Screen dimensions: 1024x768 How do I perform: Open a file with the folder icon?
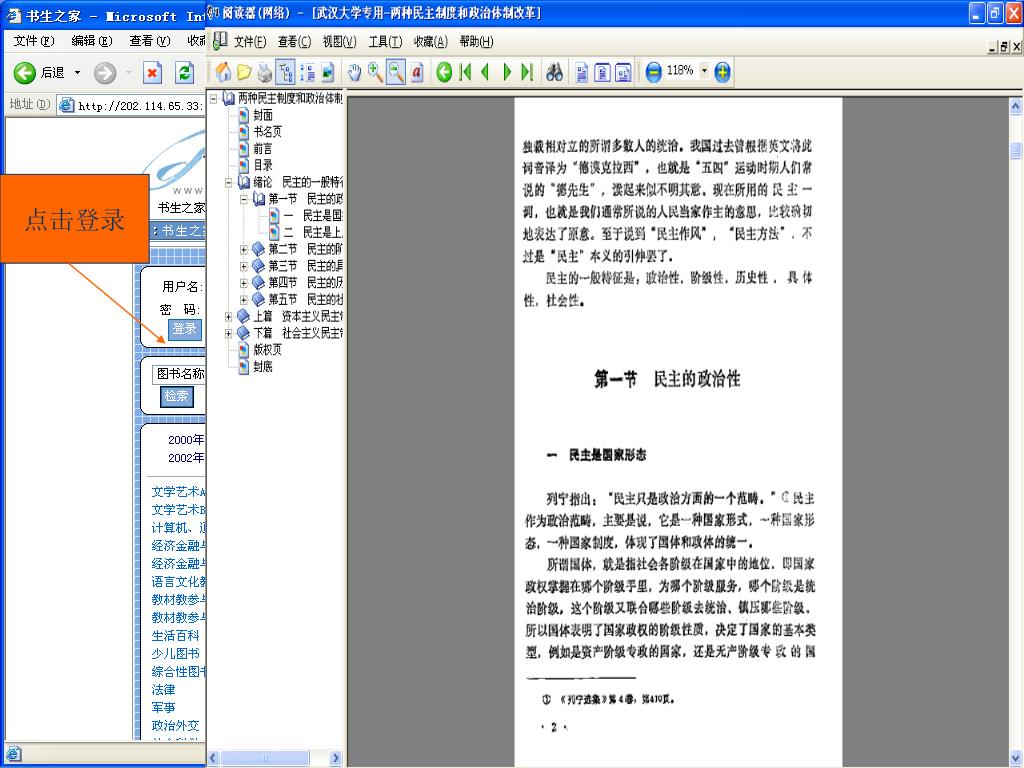pos(244,72)
